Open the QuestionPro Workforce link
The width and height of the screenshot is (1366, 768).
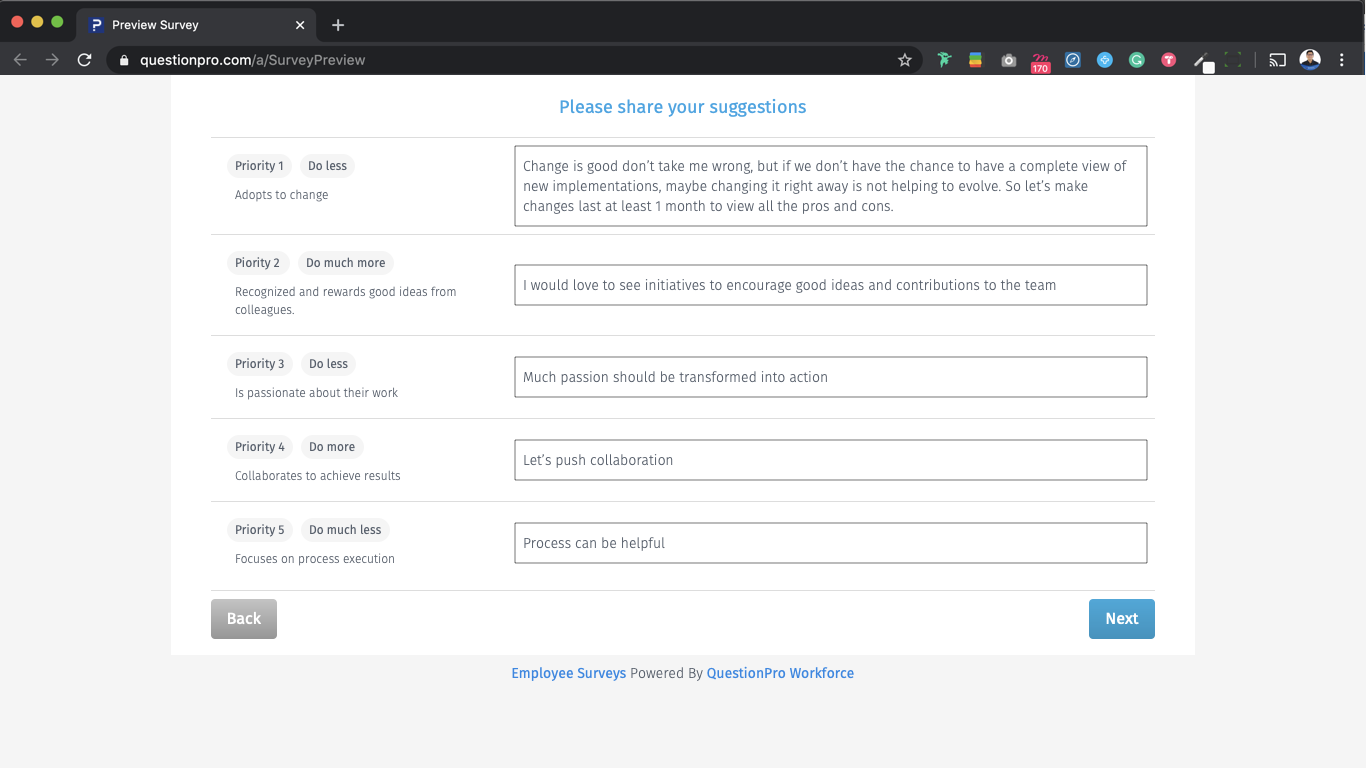[780, 672]
